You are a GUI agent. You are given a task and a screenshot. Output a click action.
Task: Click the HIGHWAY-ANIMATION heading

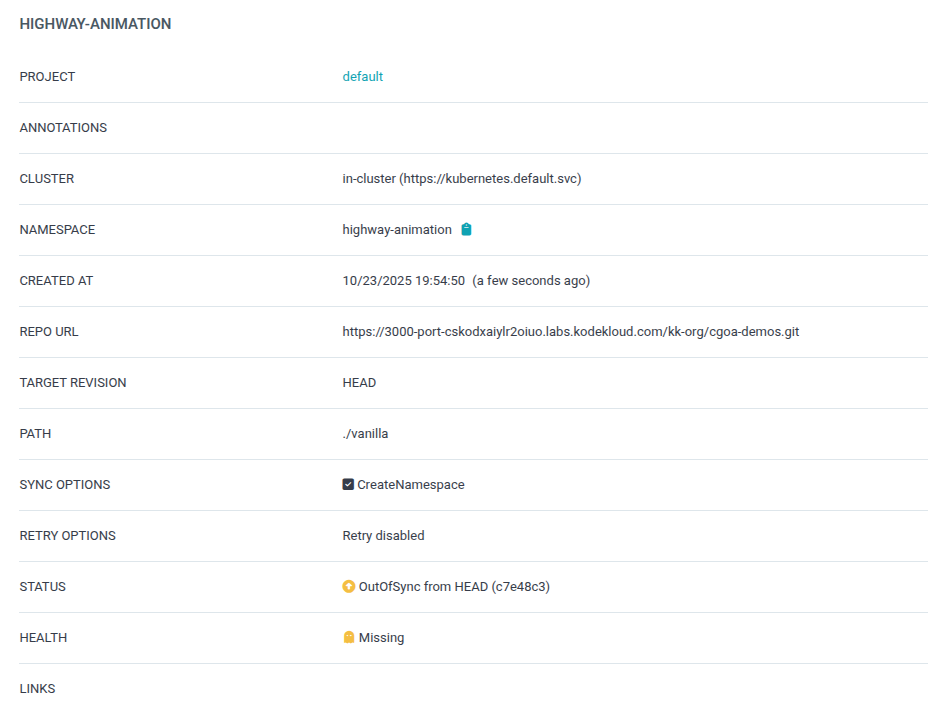coord(95,24)
